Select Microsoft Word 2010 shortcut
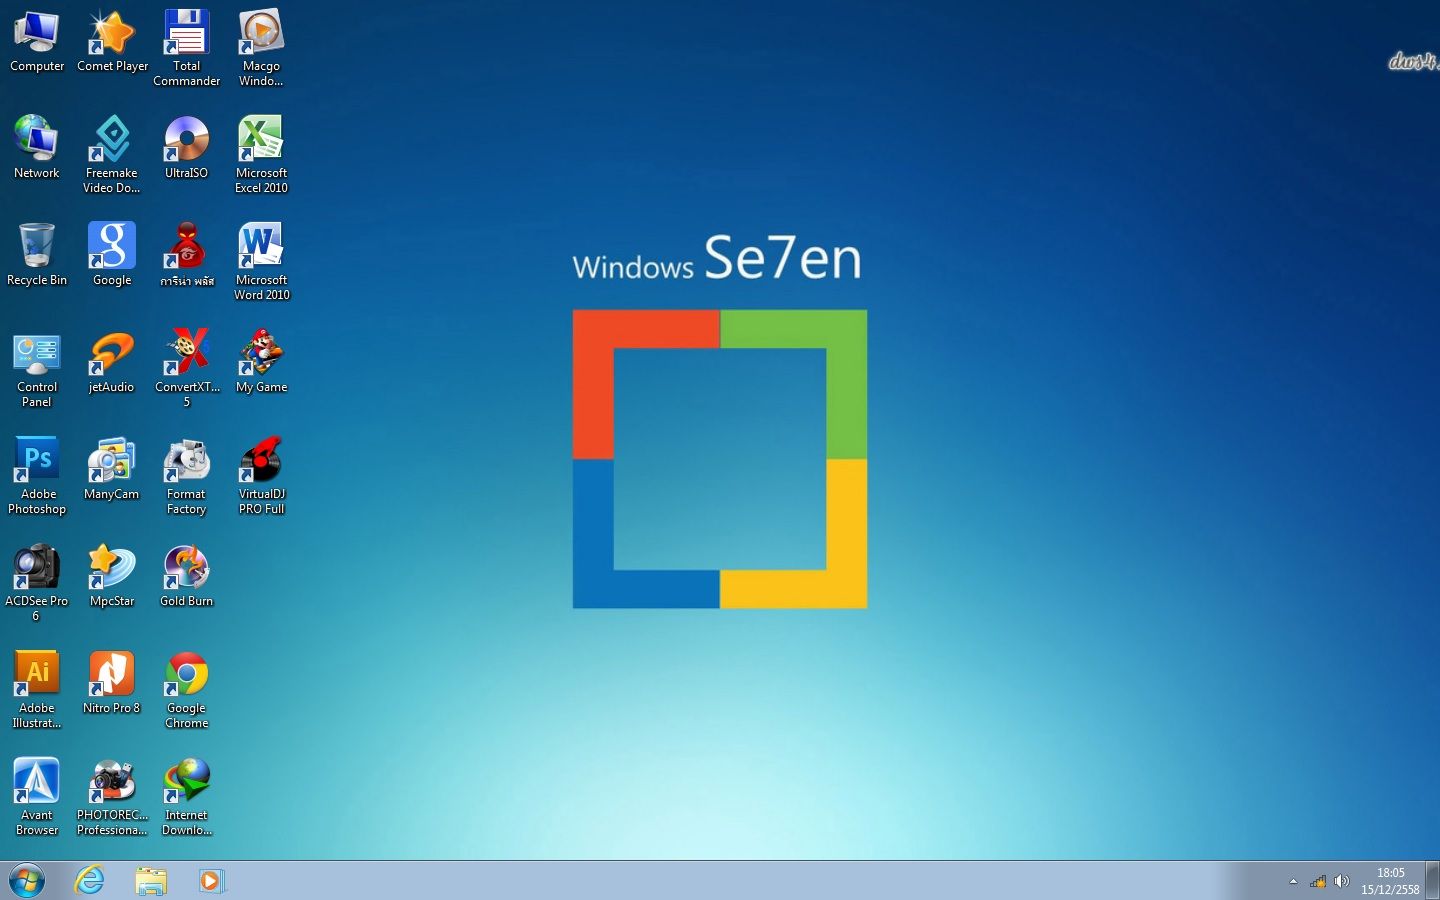 click(x=261, y=261)
